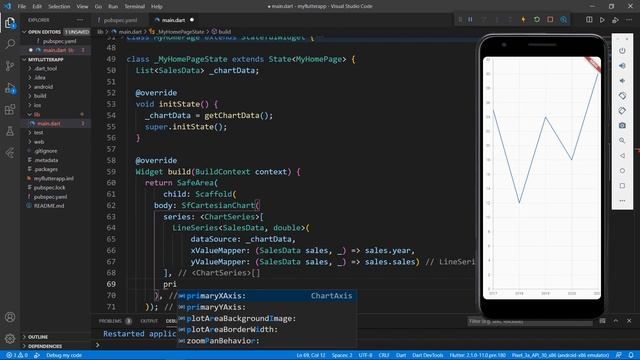
Task: Open the Help menu
Action: [x=157, y=6]
